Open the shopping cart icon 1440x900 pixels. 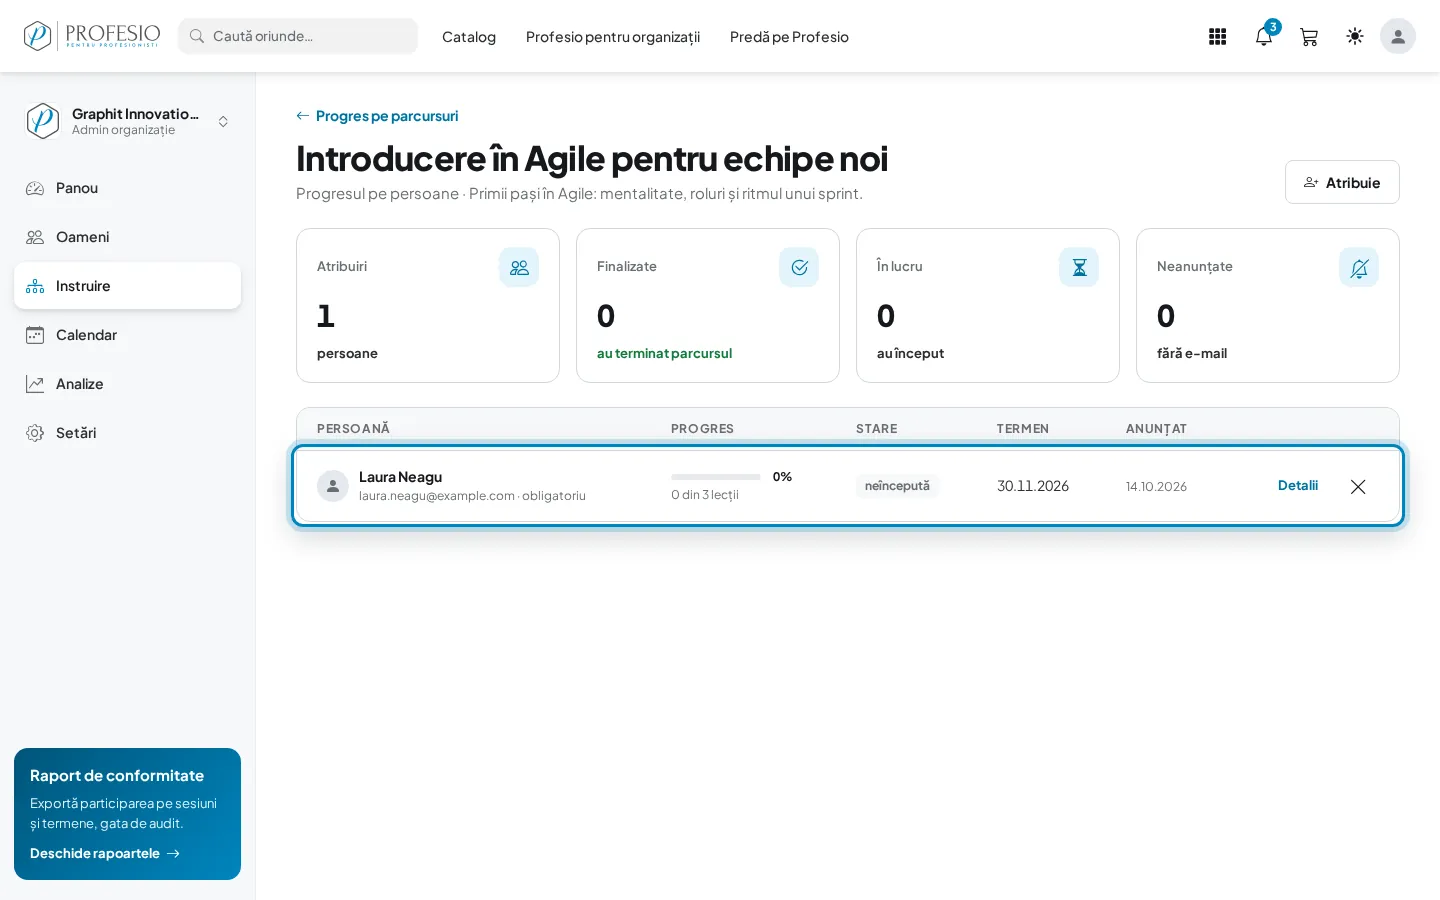(x=1309, y=37)
